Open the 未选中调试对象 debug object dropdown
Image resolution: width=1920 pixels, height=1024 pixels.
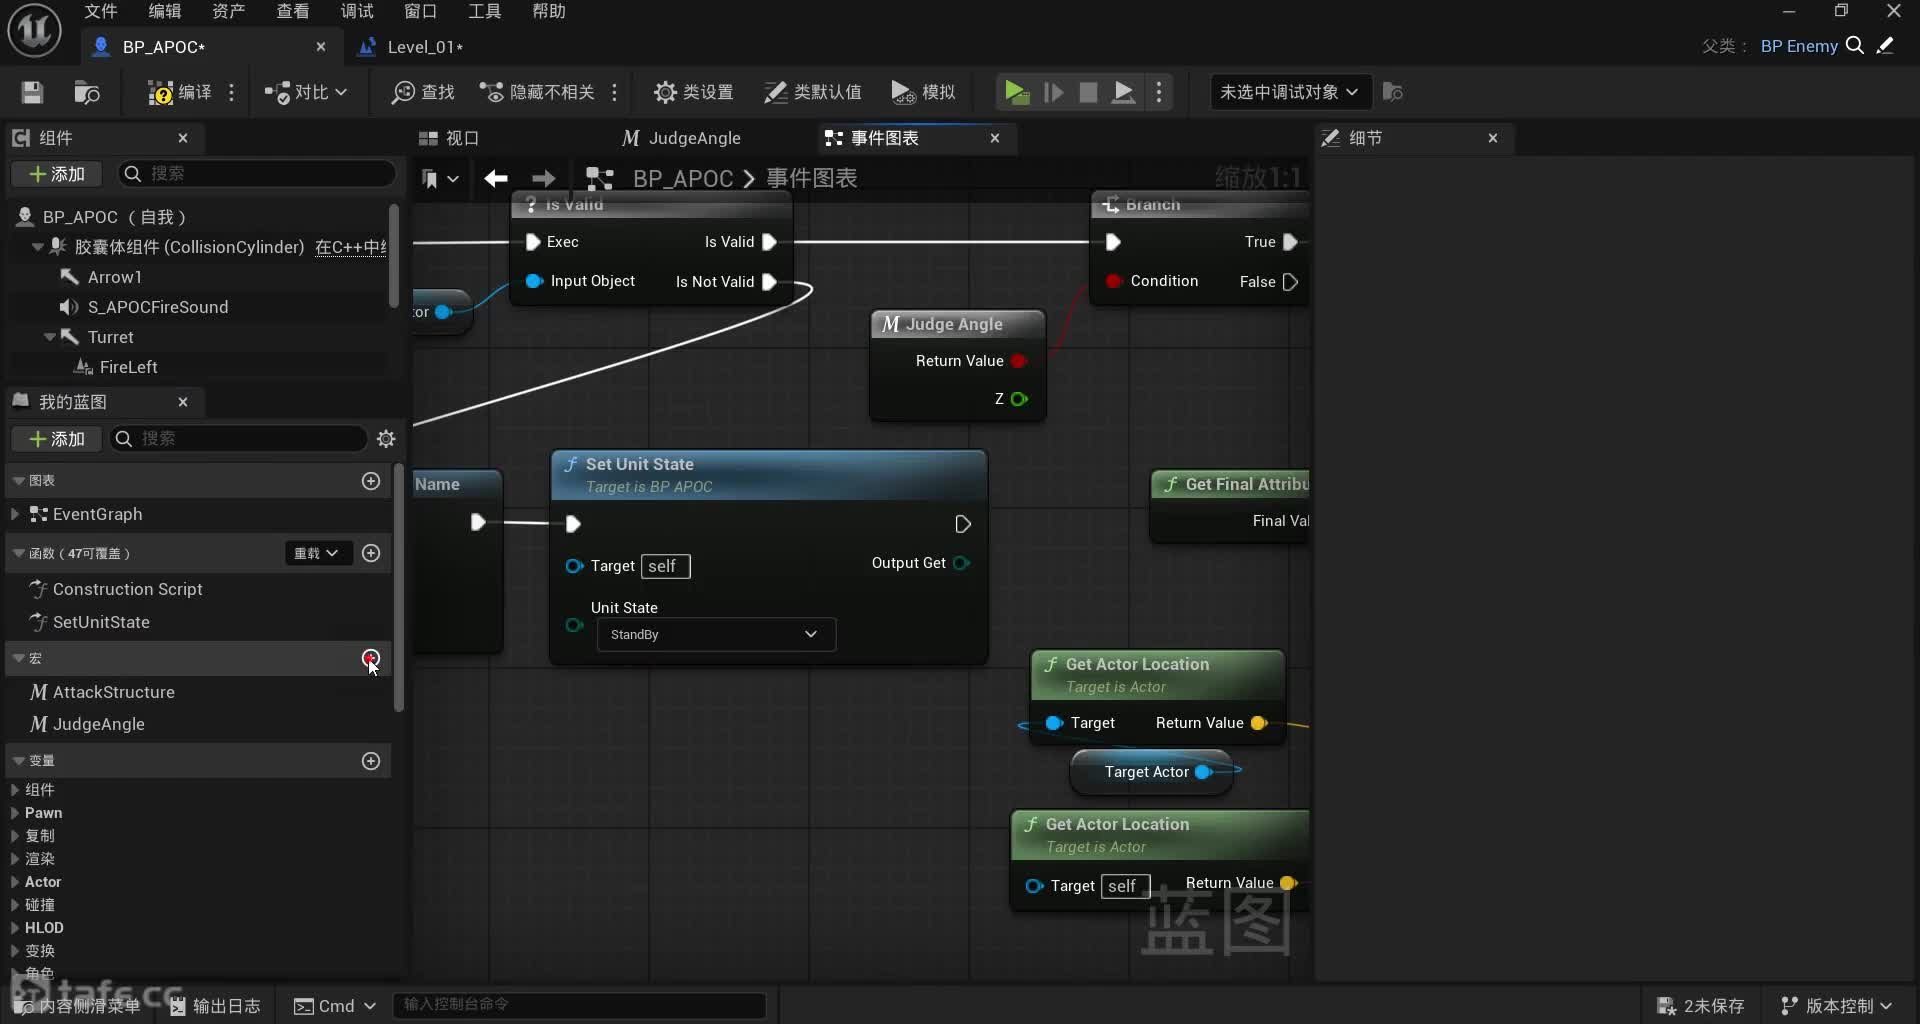coord(1288,92)
